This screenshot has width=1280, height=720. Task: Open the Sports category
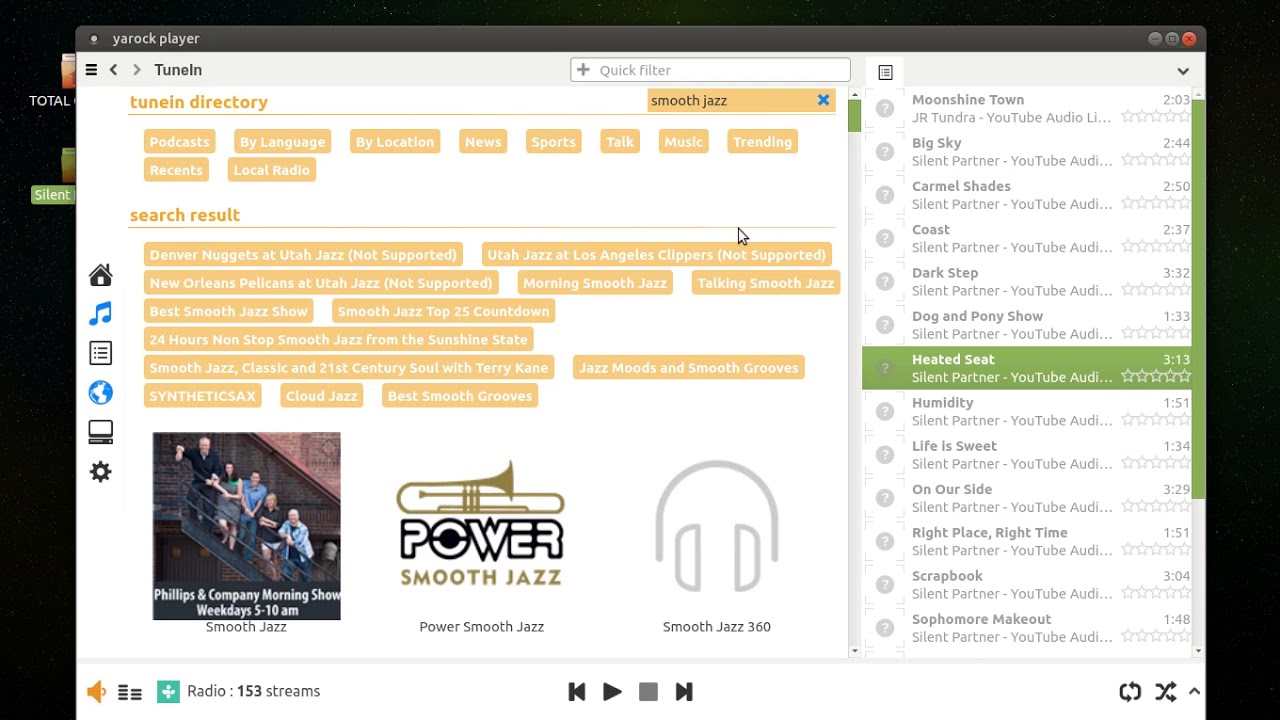553,142
